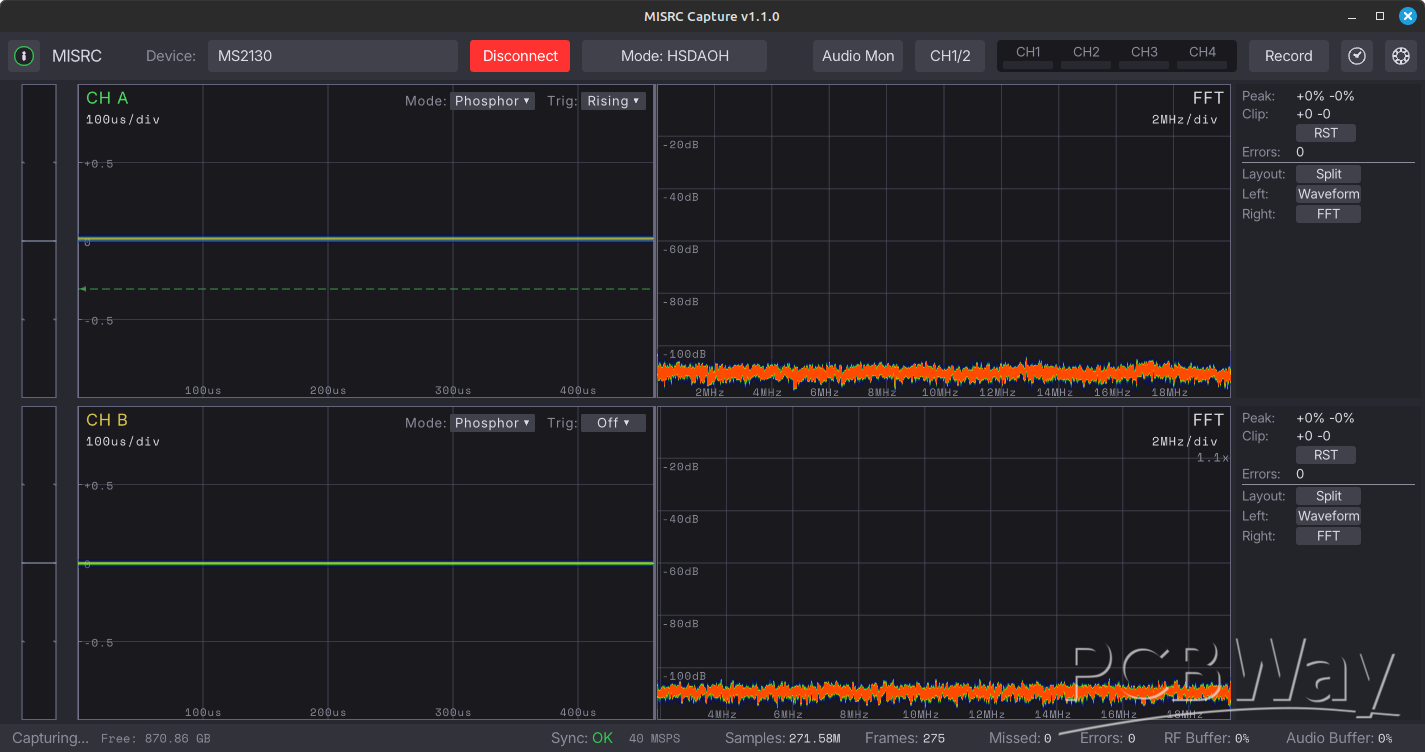Click the CH1 audio level indicator
Screen dimensions: 1425x752
pos(1028,57)
